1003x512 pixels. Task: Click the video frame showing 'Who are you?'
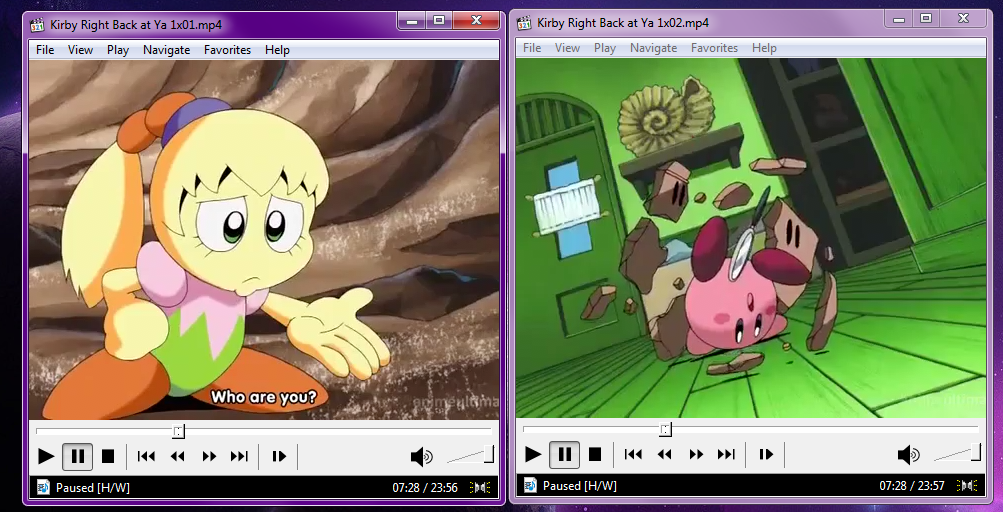point(264,240)
